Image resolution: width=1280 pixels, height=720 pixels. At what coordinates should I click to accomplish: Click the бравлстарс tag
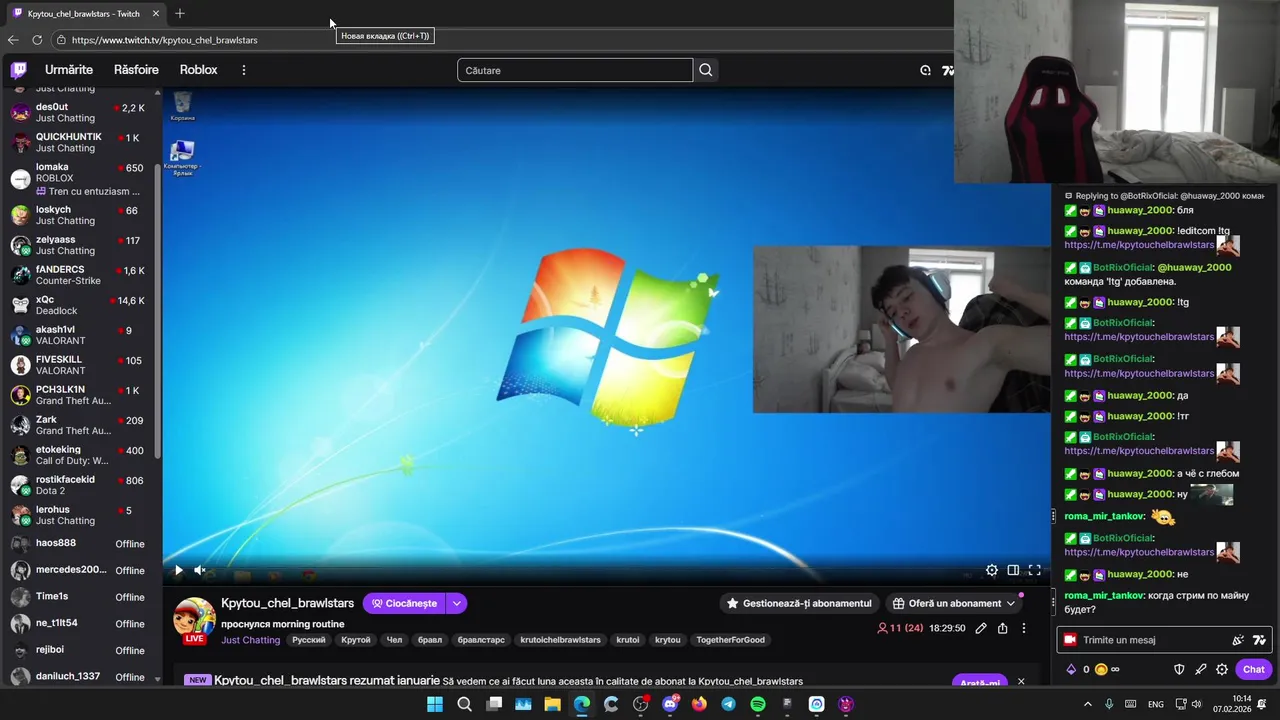[x=481, y=640]
